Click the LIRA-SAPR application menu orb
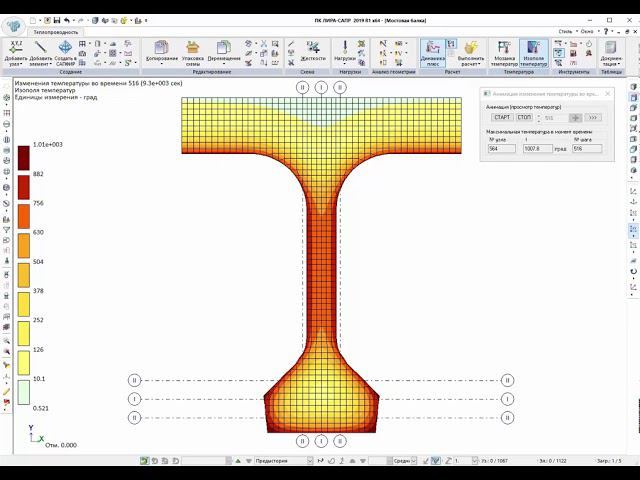The height and width of the screenshot is (480, 640). 13,25
